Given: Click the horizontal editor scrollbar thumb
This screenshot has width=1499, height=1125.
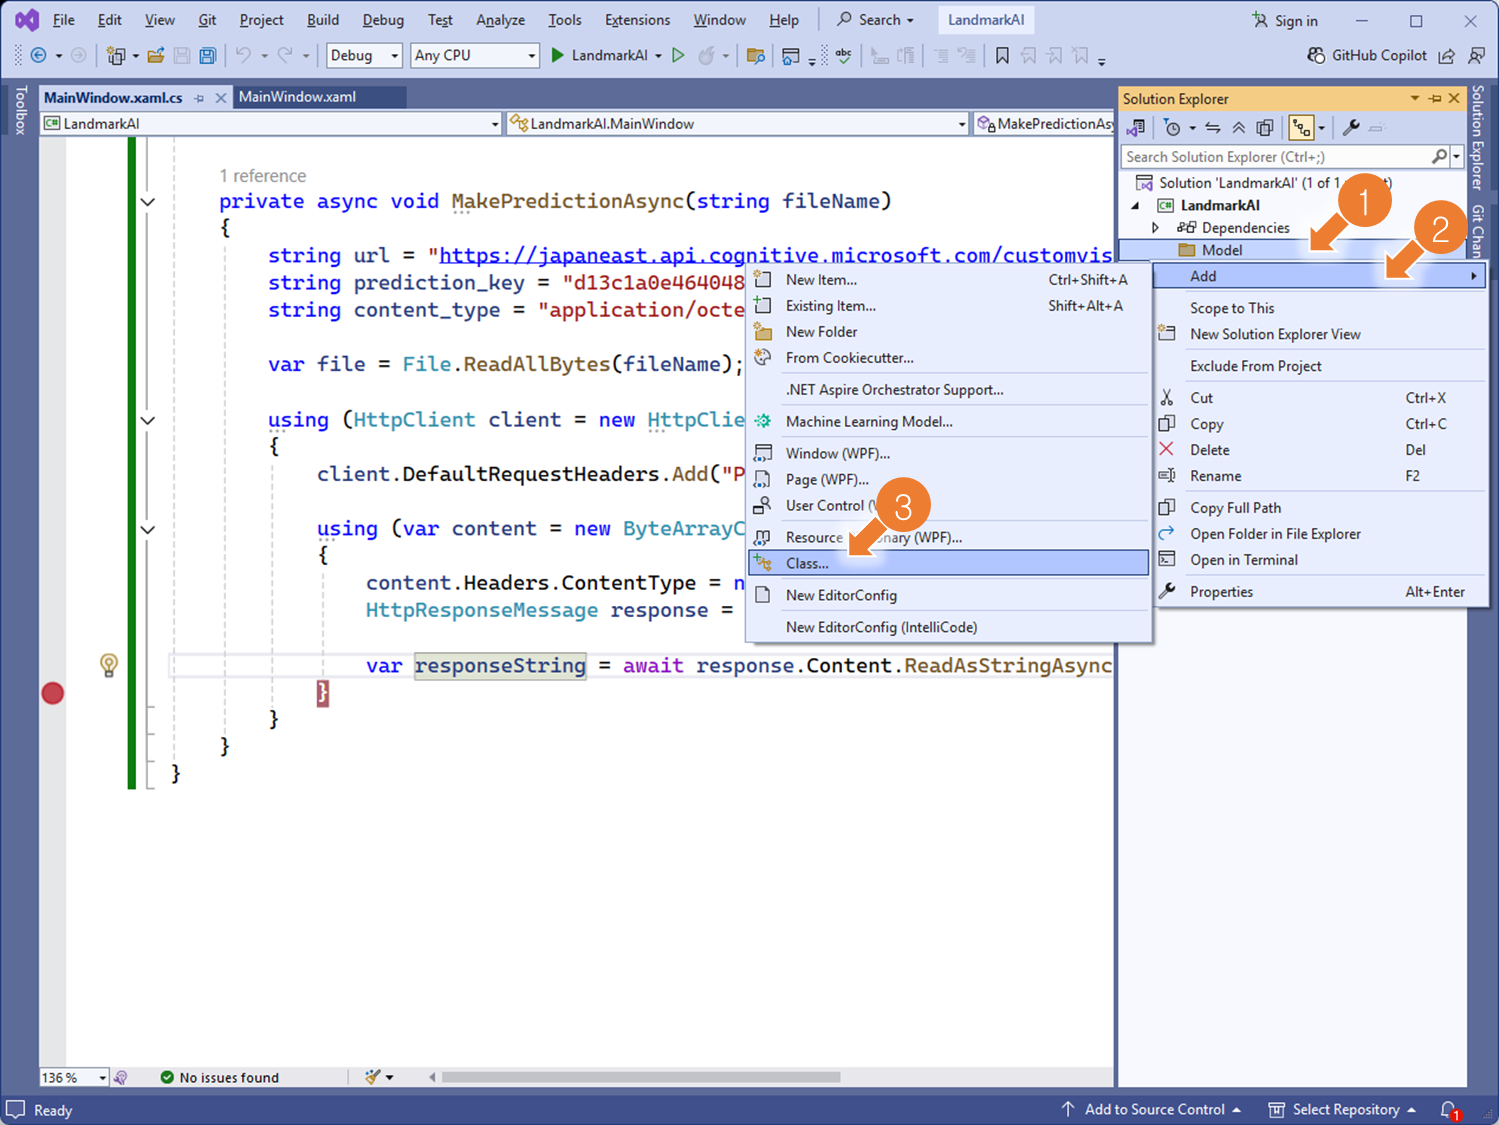Looking at the screenshot, I should click(641, 1077).
